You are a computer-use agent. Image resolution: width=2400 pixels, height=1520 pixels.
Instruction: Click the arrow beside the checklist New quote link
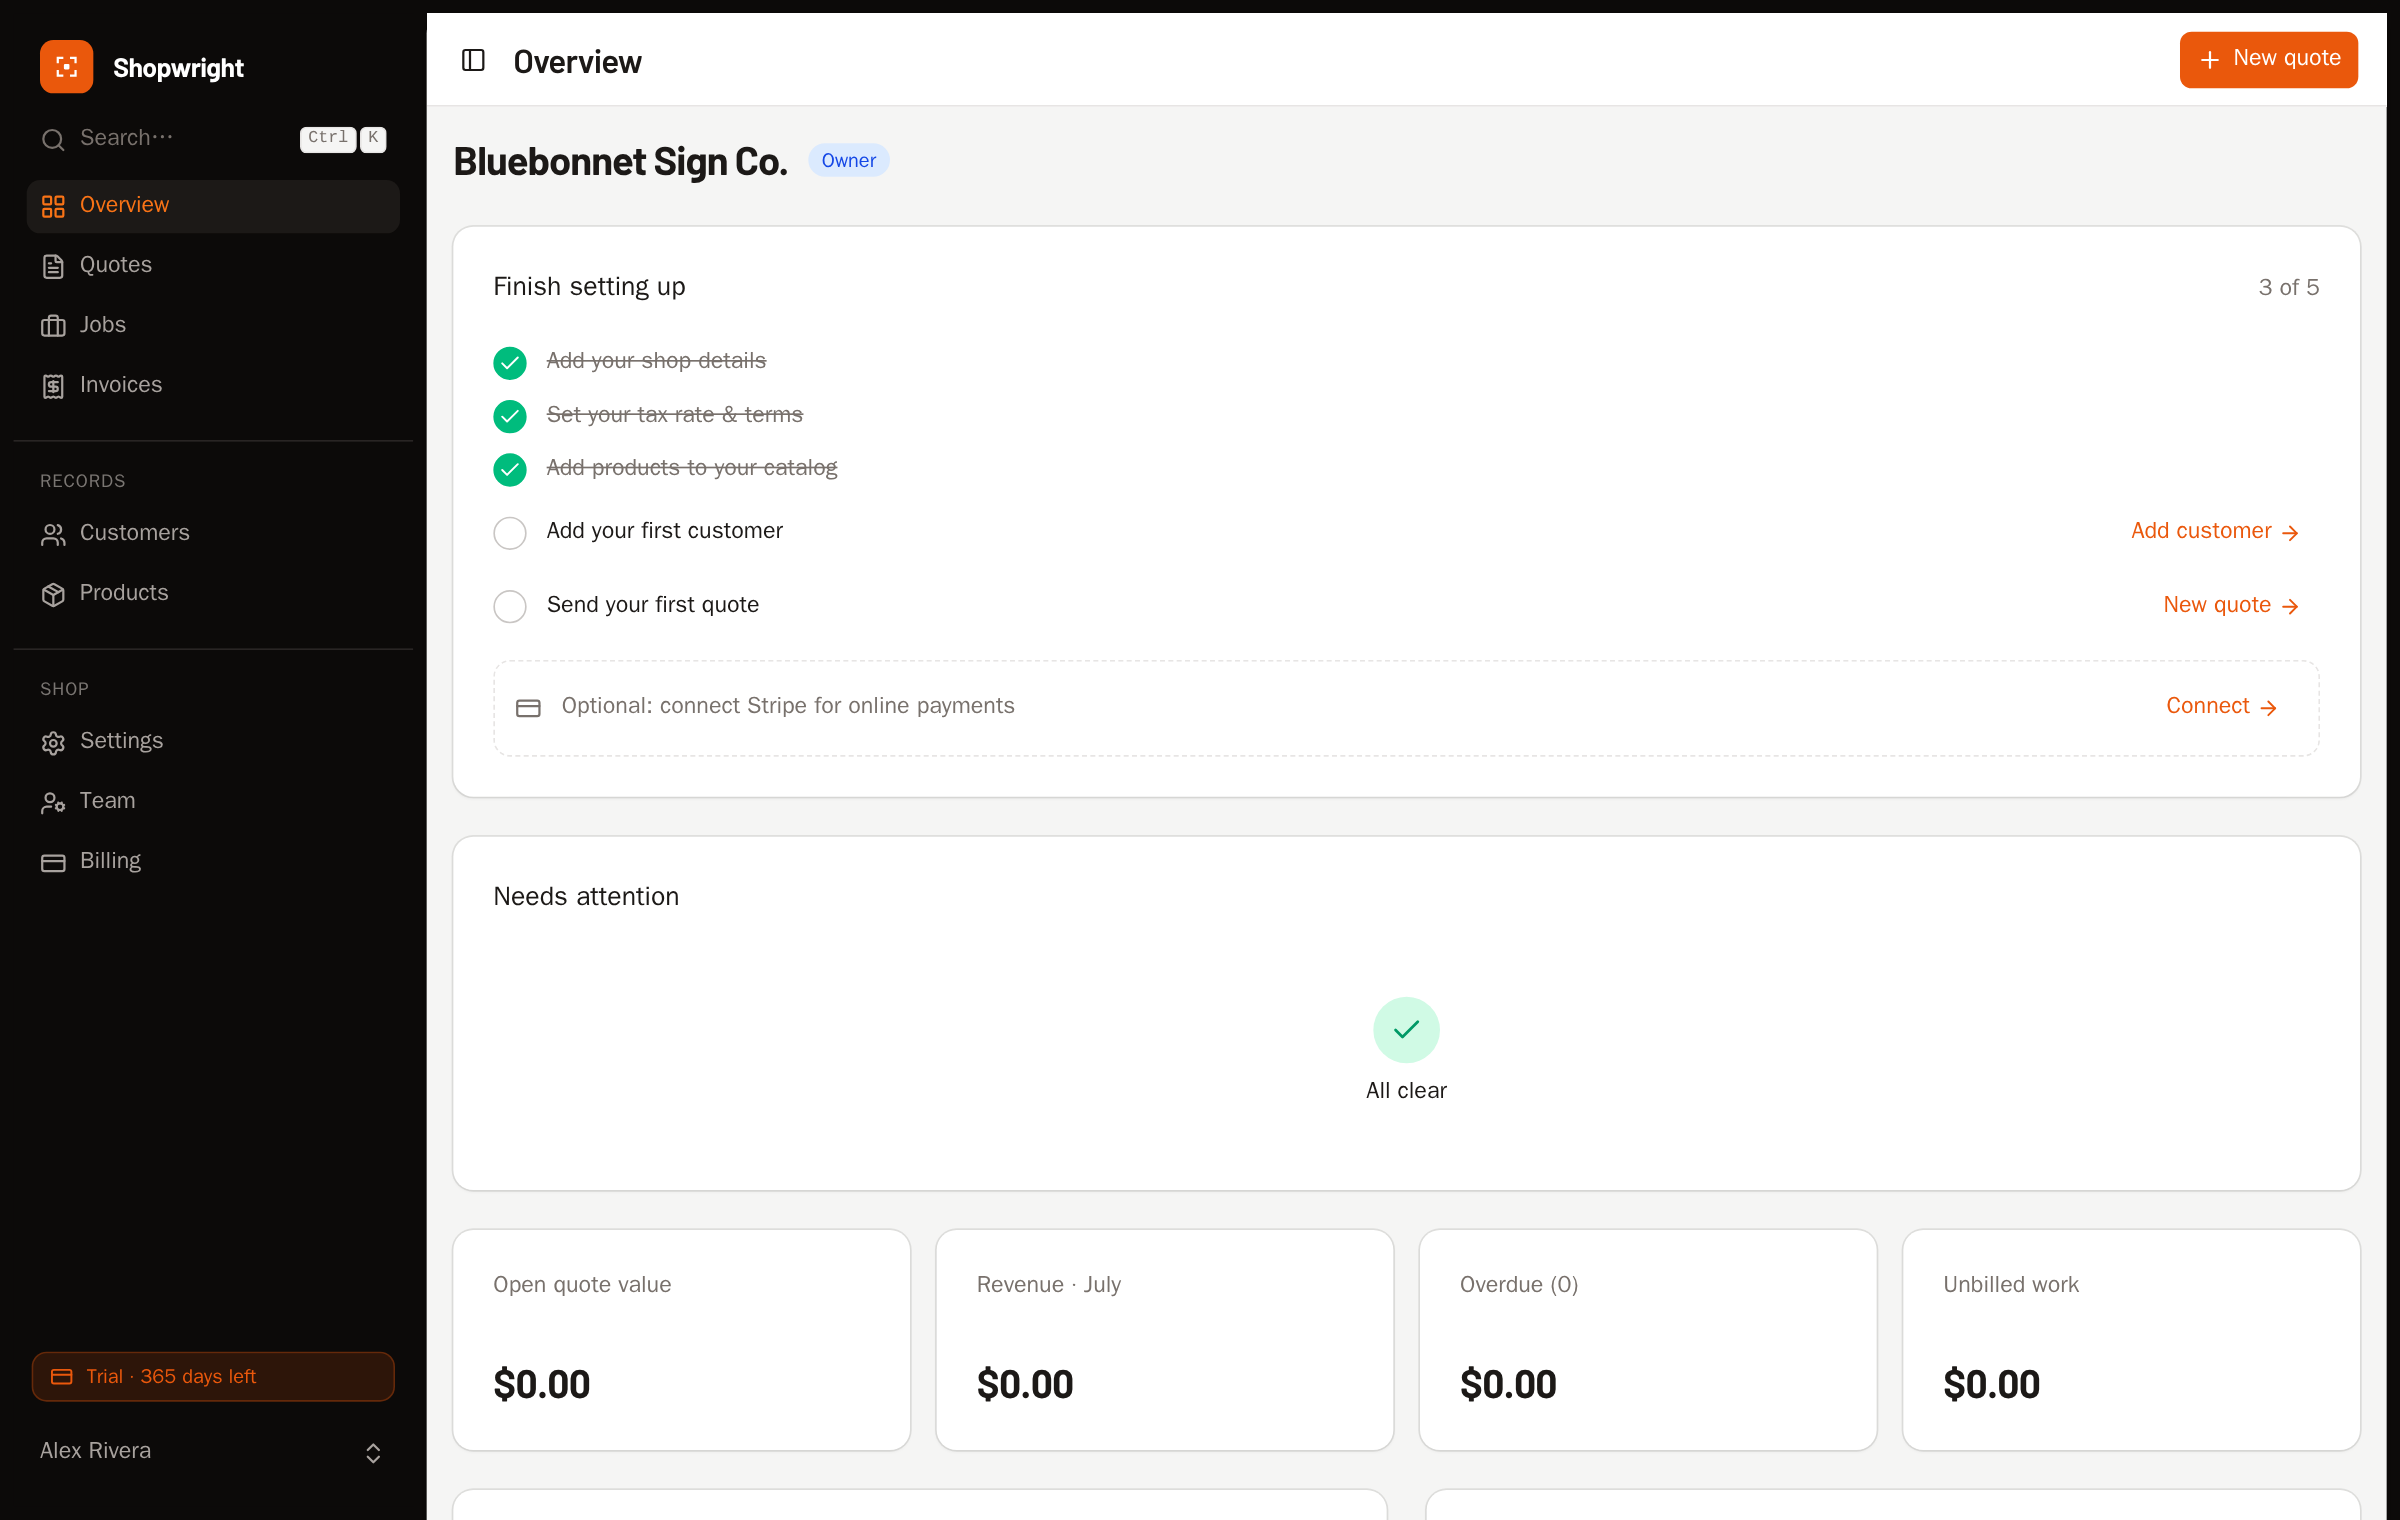click(2290, 606)
